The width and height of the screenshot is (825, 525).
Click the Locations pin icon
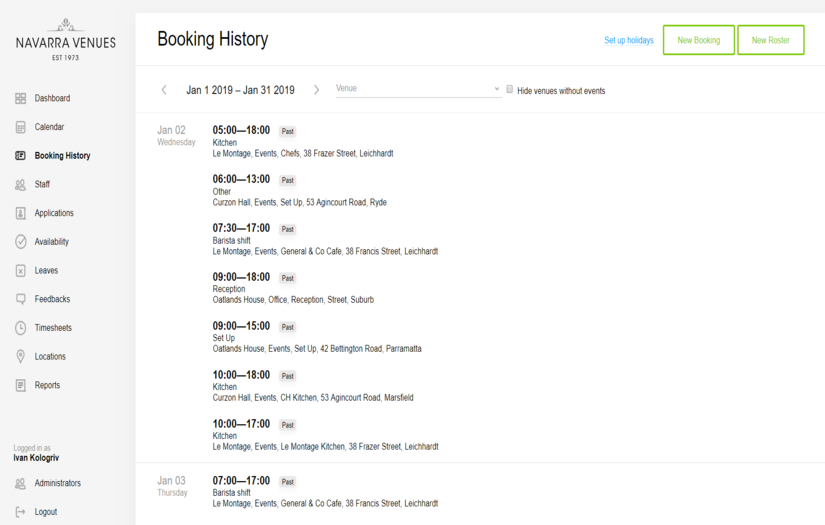tap(21, 357)
